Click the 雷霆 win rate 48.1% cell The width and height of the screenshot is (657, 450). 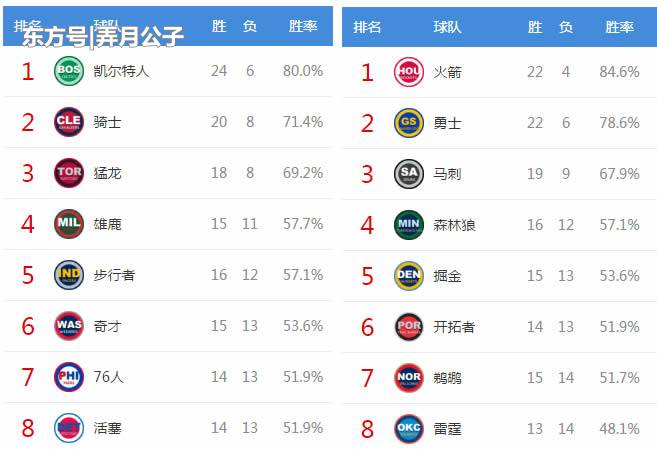pyautogui.click(x=619, y=428)
